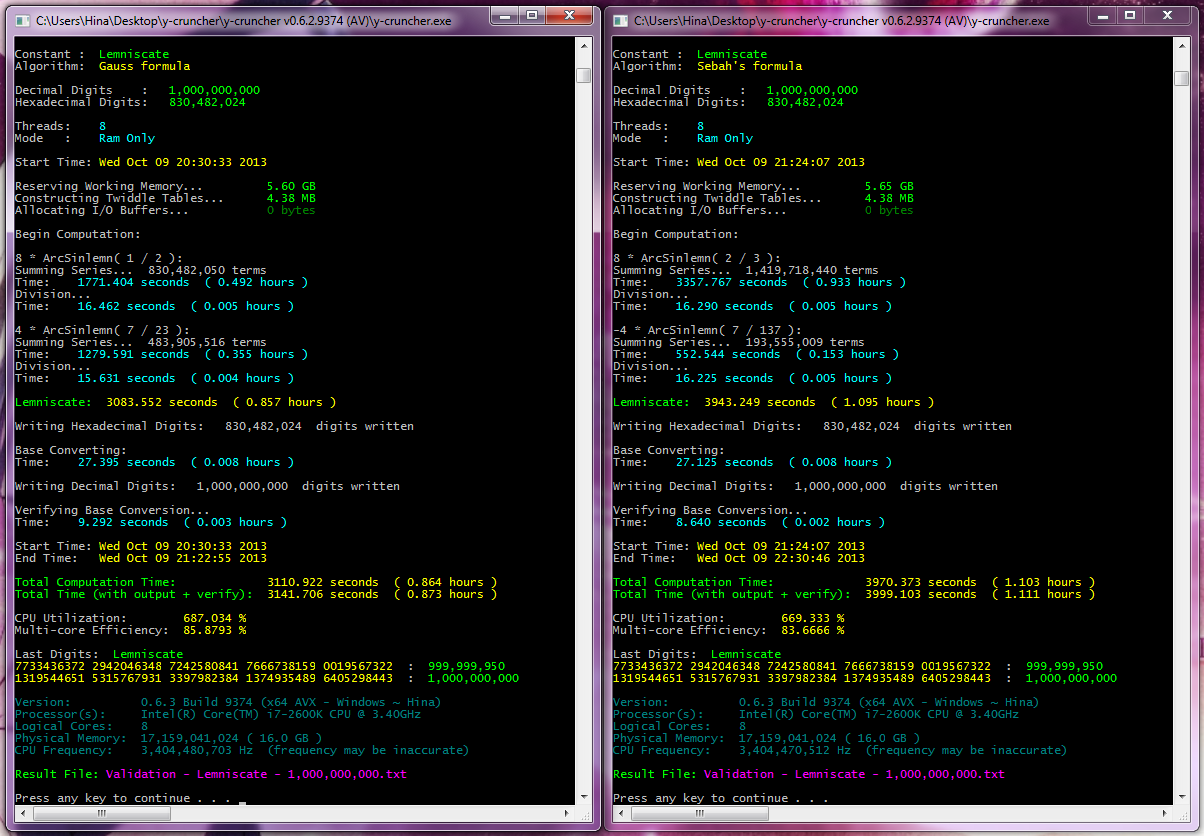Open system menu icon of Sebah's formula window
This screenshot has height=836, width=1204.
(x=620, y=20)
